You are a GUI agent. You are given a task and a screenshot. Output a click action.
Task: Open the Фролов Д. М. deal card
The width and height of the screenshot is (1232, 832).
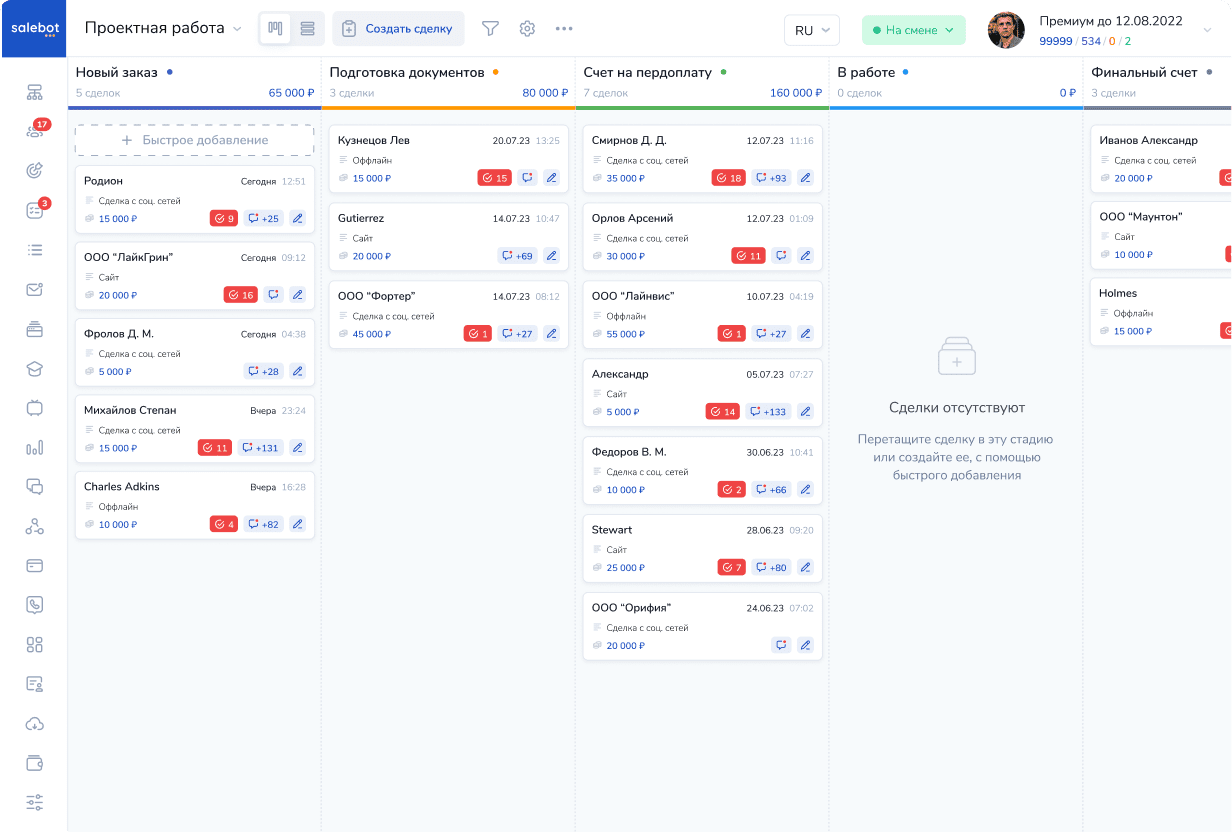tap(195, 352)
